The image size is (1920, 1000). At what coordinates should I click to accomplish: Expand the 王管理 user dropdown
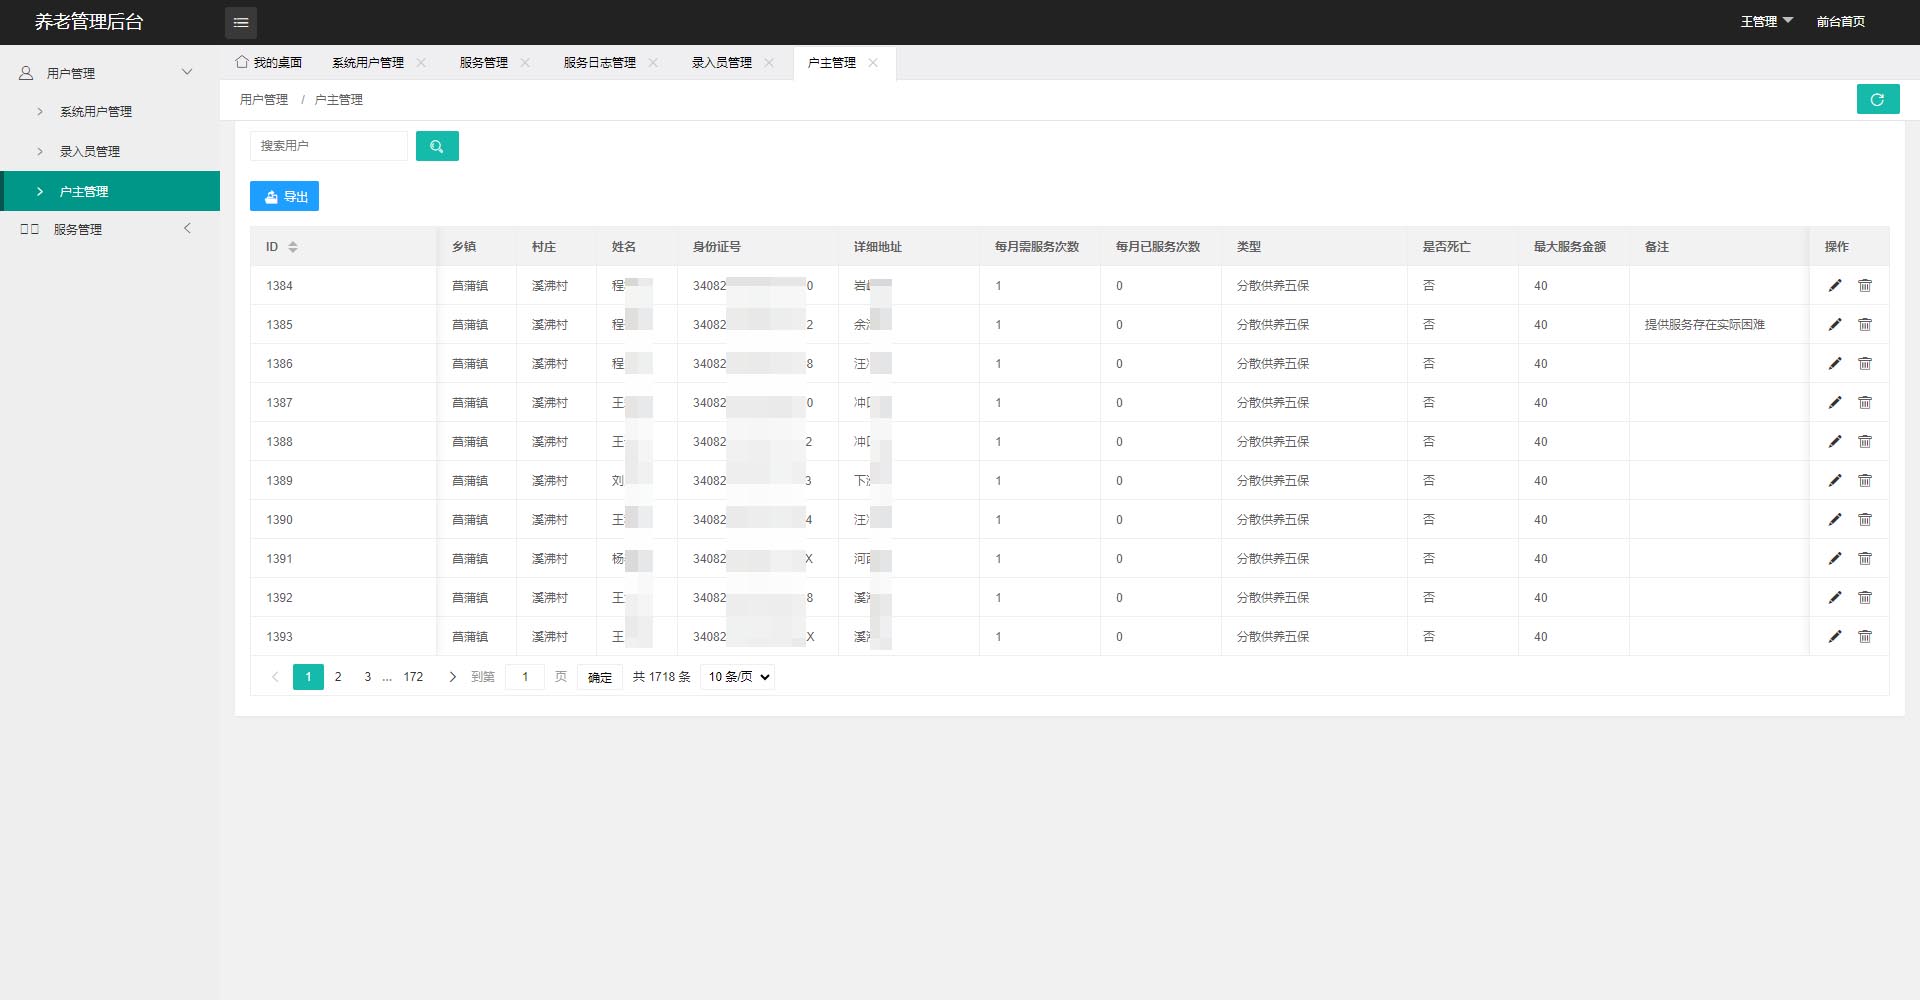pyautogui.click(x=1766, y=21)
